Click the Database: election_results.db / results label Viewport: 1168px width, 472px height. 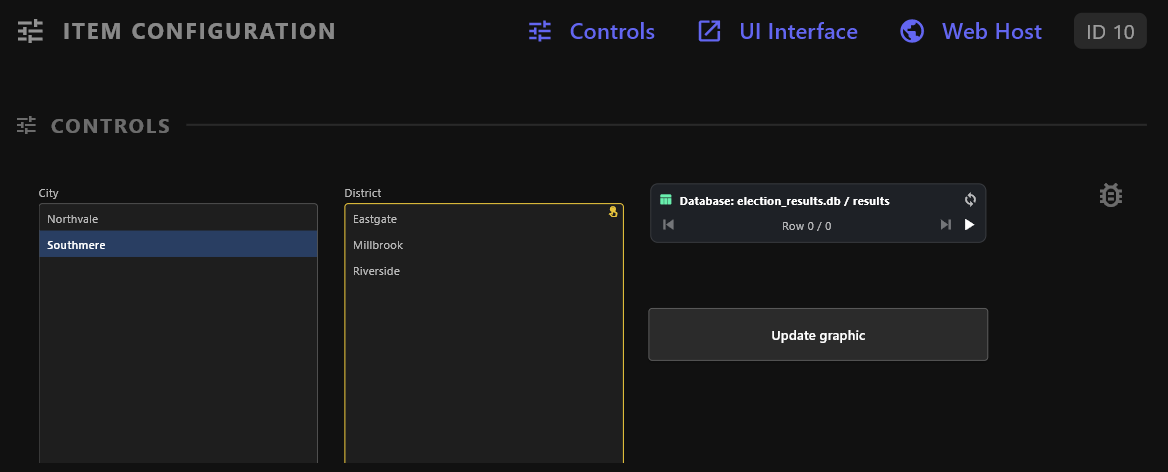click(784, 201)
